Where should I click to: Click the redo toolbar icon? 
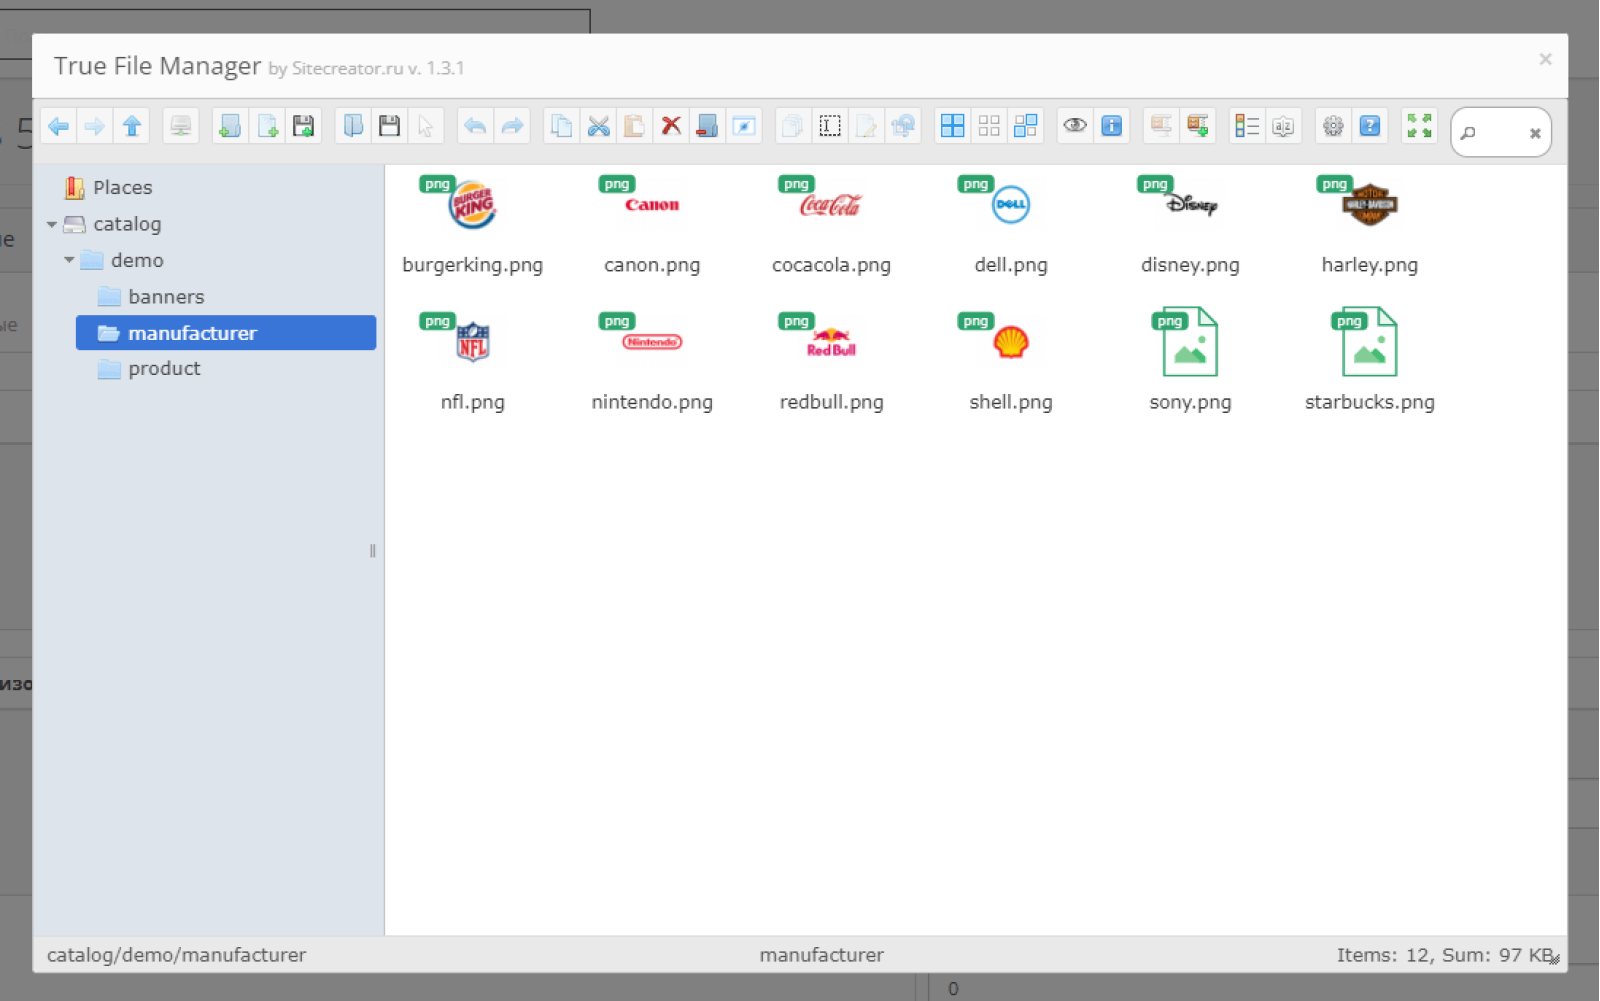(512, 126)
